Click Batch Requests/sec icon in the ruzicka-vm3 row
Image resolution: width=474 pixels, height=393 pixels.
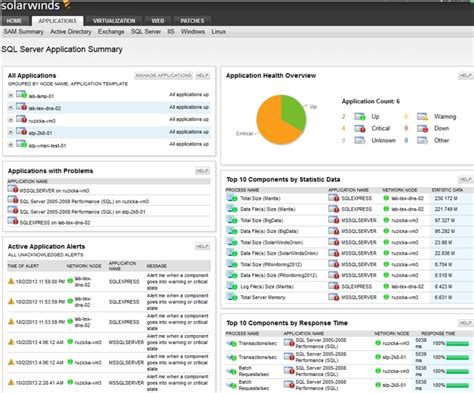click(x=231, y=371)
